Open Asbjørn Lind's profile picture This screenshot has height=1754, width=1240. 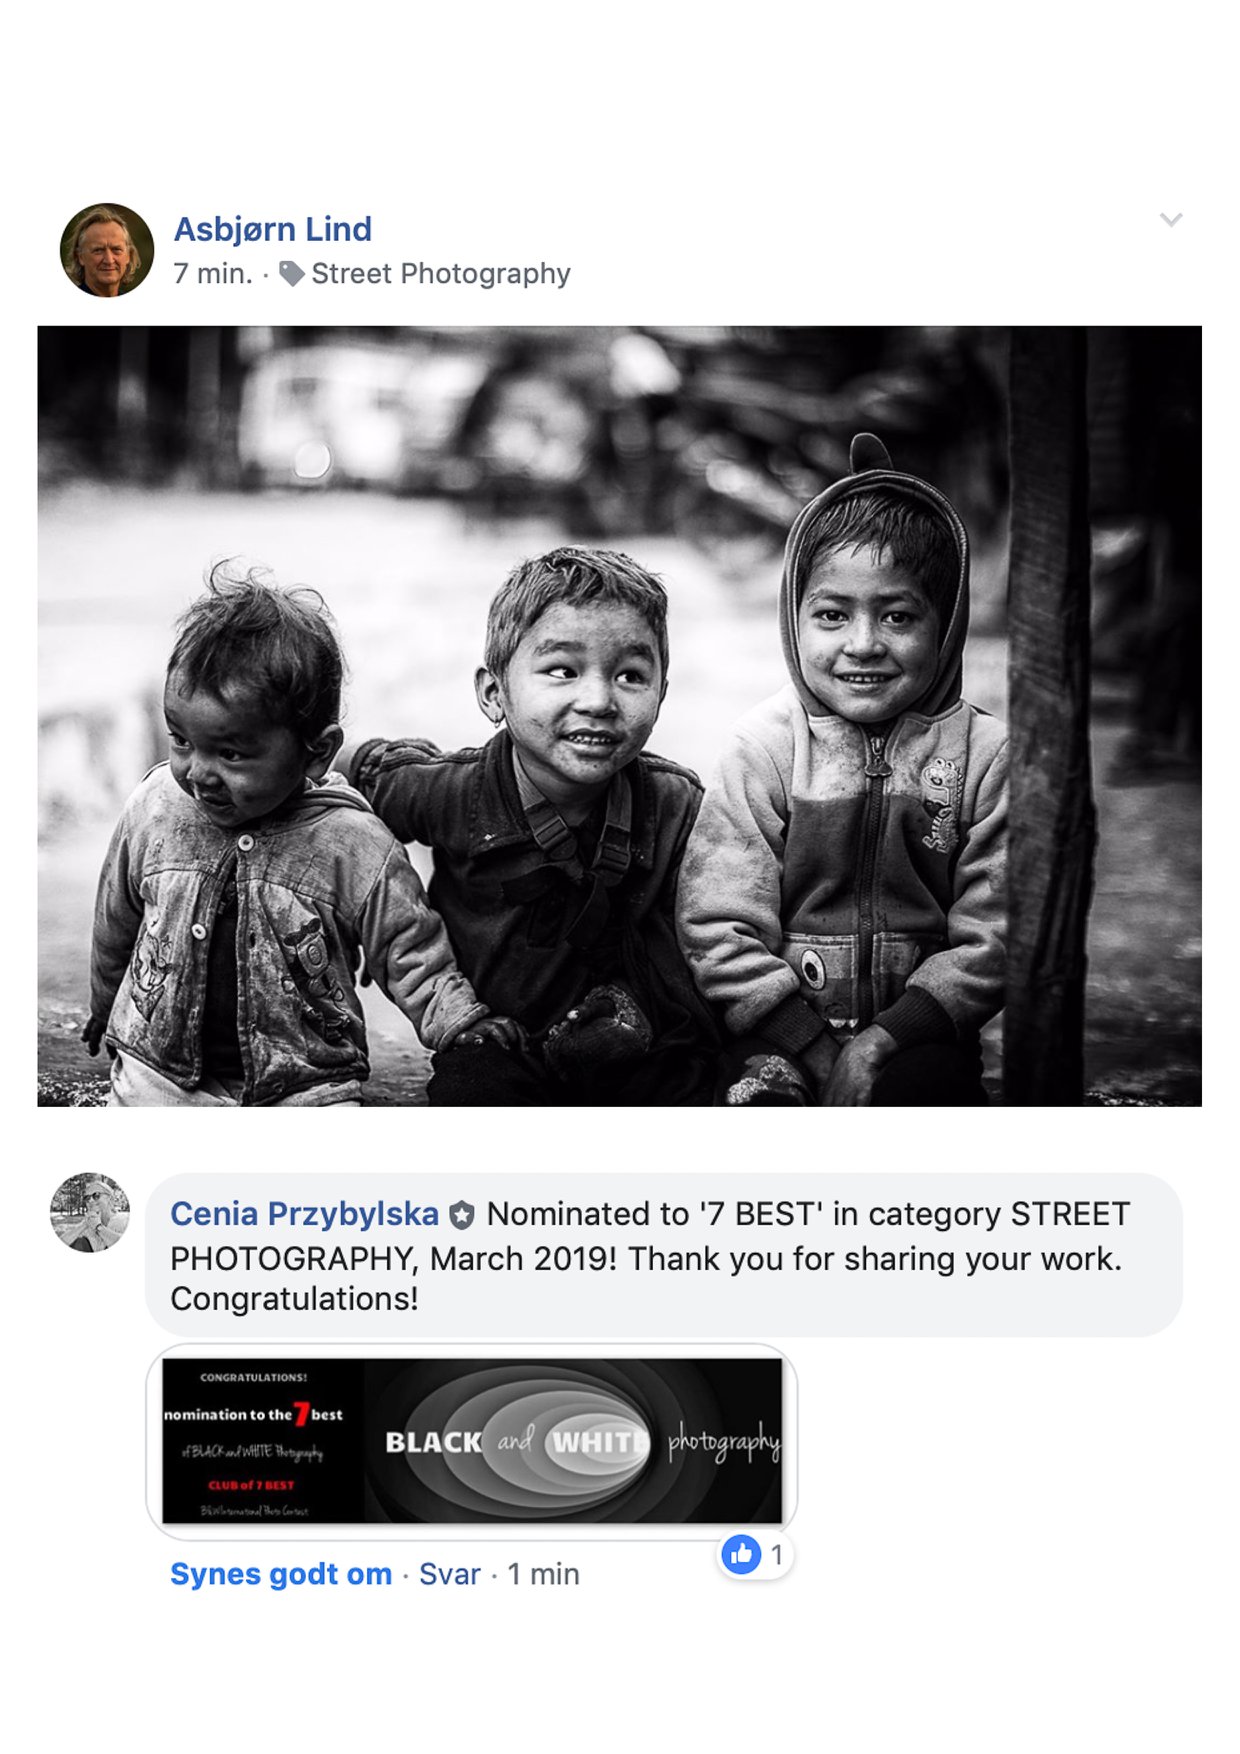pyautogui.click(x=107, y=250)
